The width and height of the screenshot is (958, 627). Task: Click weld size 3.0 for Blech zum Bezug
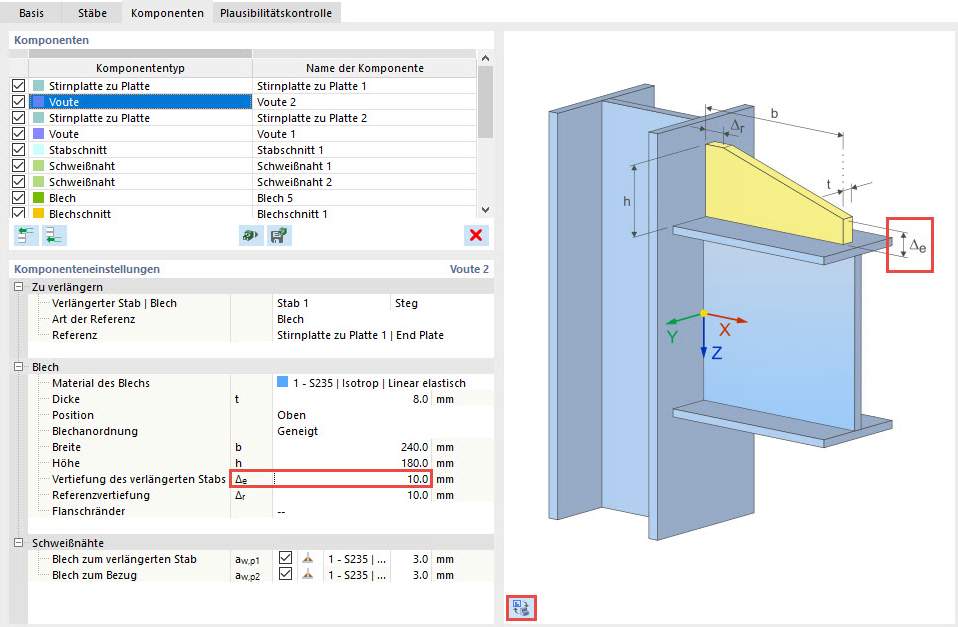(411, 574)
